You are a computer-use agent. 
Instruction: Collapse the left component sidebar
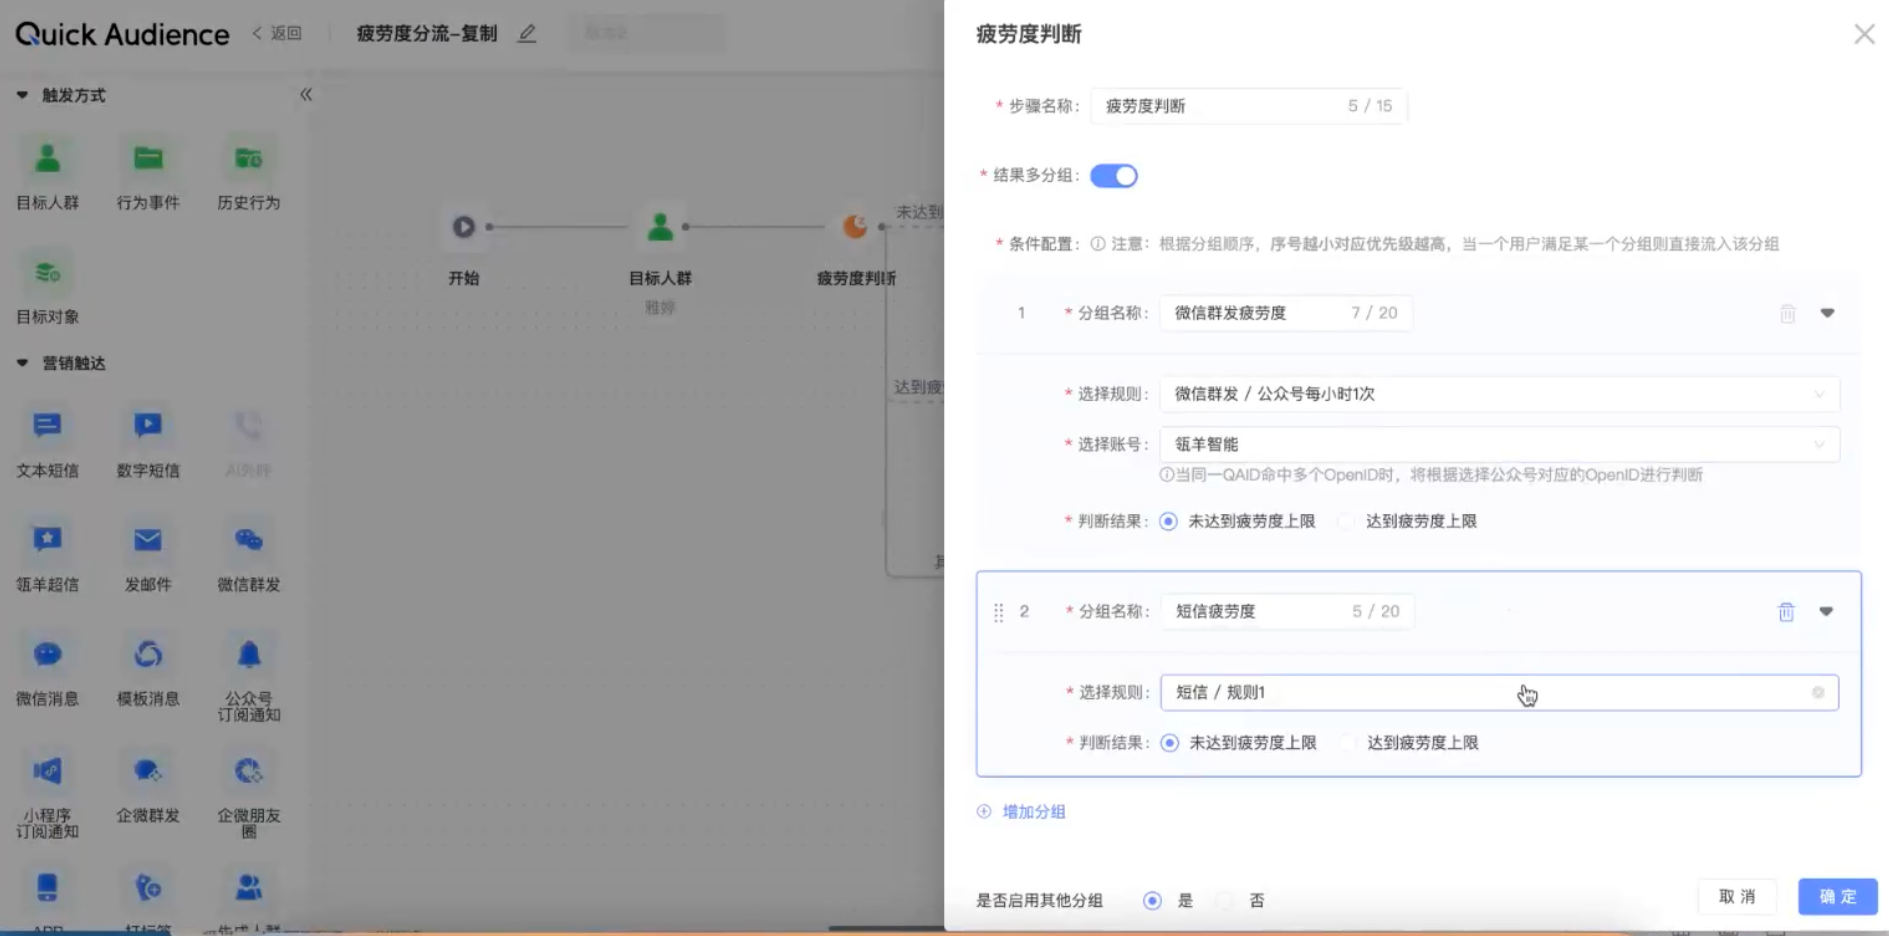point(306,95)
